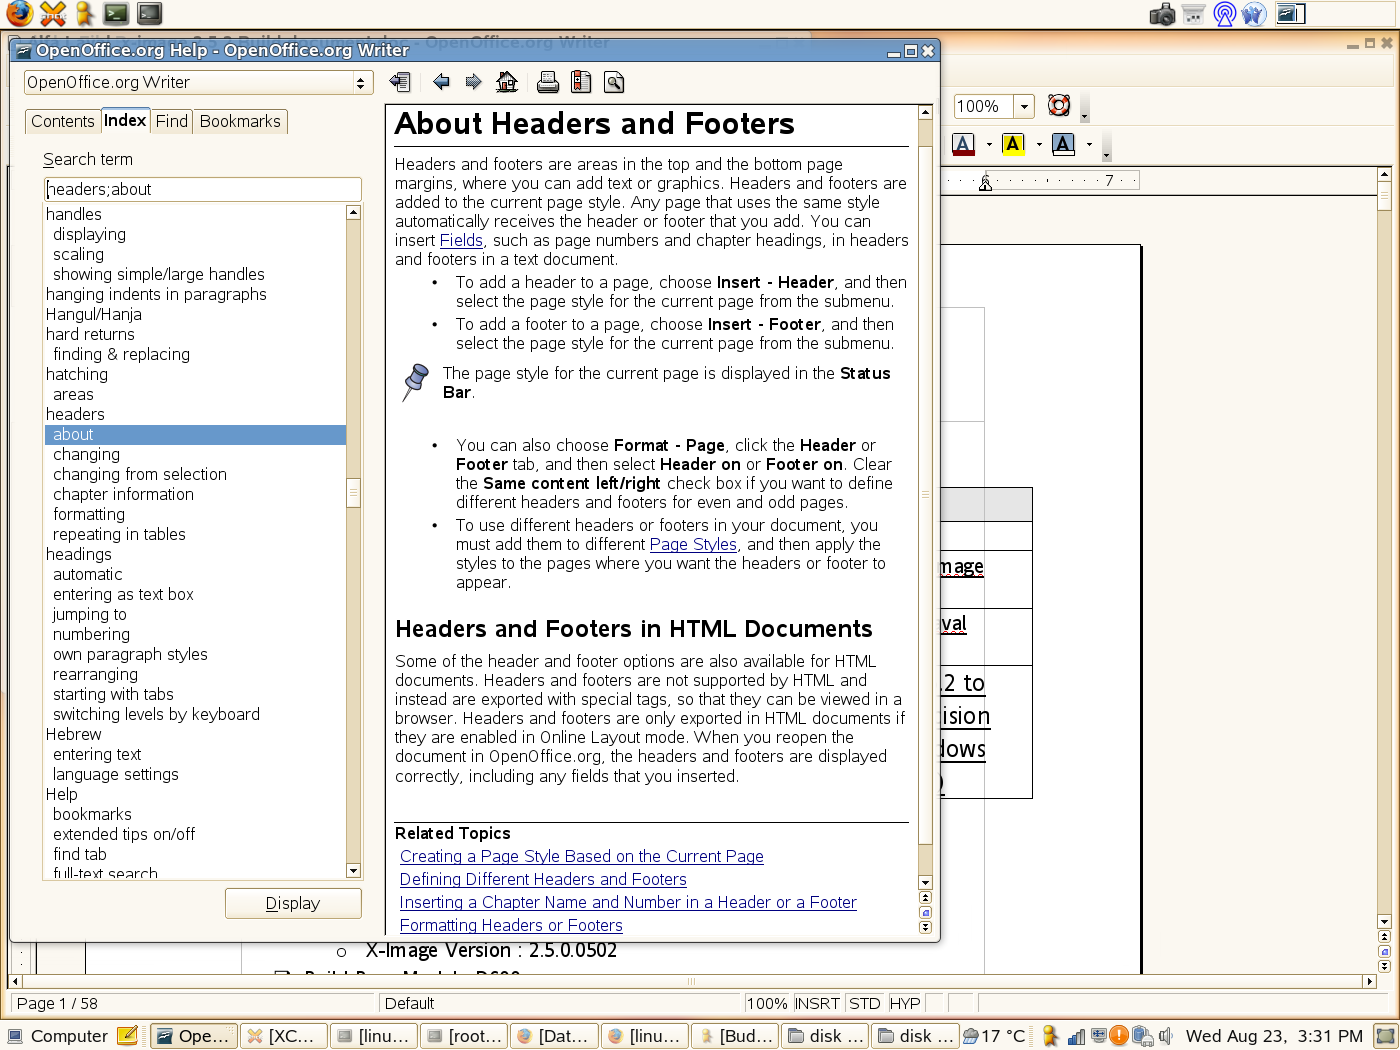Switch to the Find tab
This screenshot has height=1050, width=1400.
tap(172, 121)
